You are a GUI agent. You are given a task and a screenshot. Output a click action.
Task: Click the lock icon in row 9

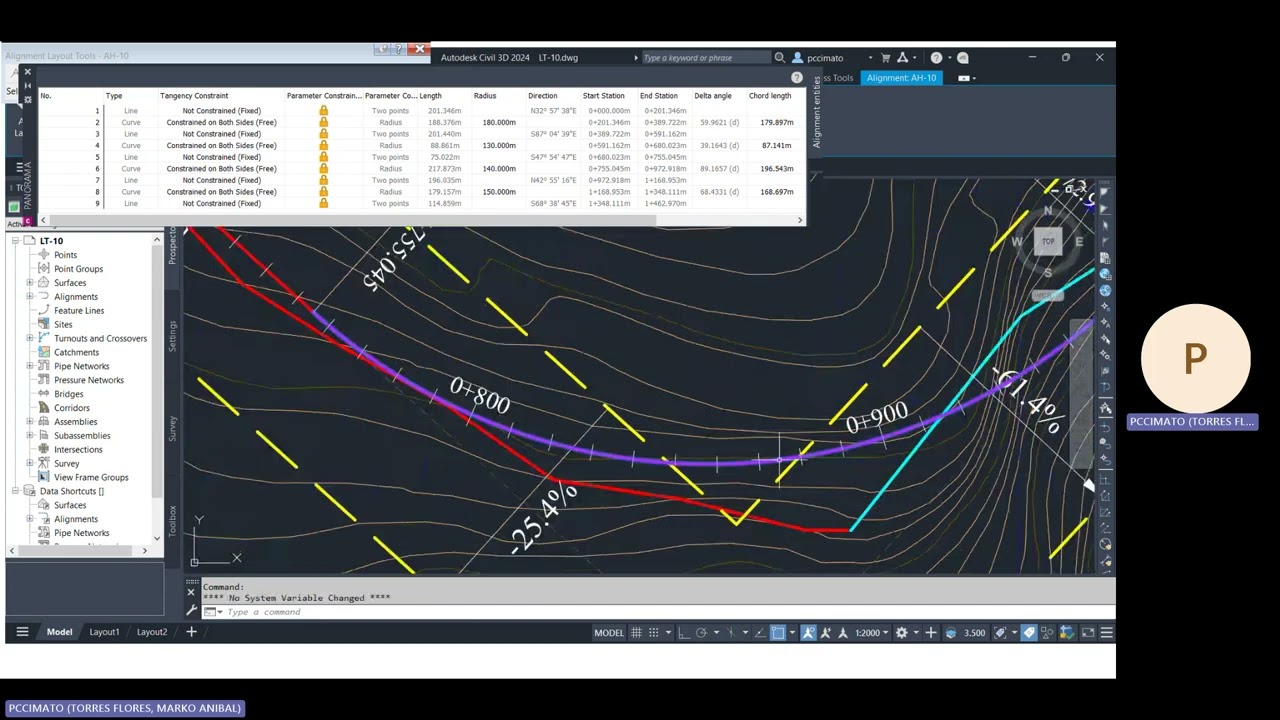coord(323,204)
